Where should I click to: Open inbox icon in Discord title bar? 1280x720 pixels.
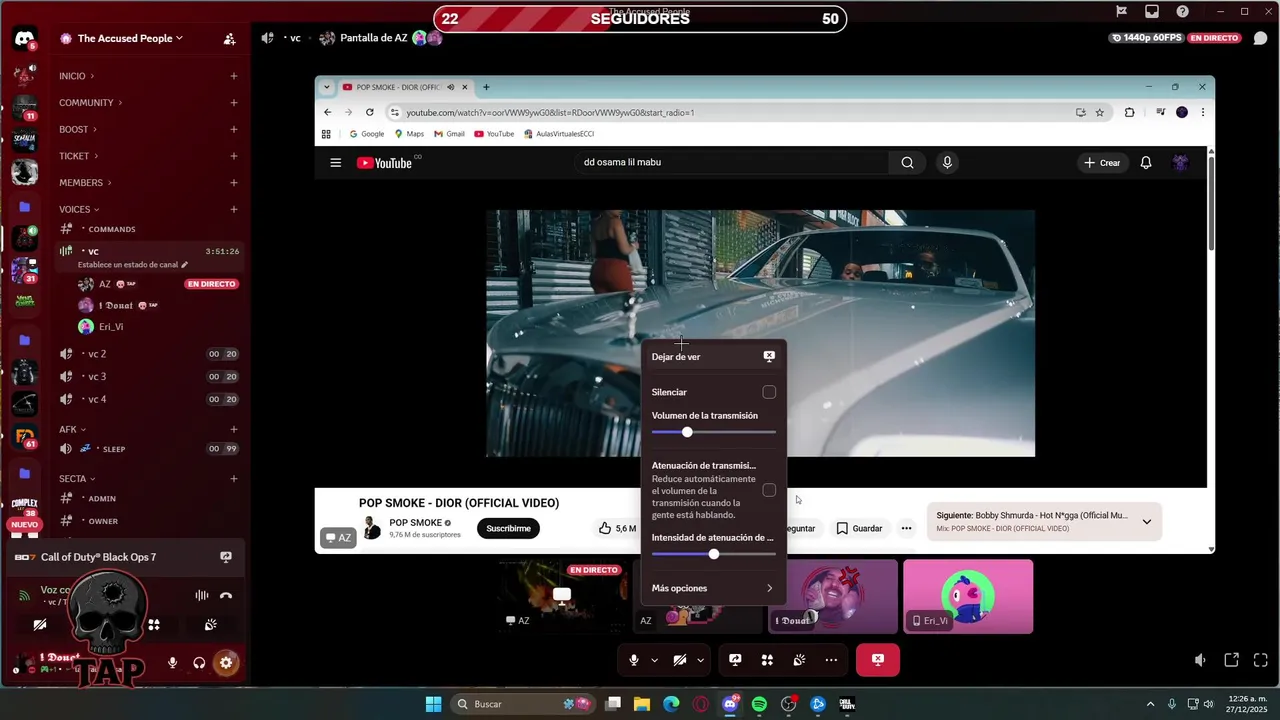tap(1152, 12)
